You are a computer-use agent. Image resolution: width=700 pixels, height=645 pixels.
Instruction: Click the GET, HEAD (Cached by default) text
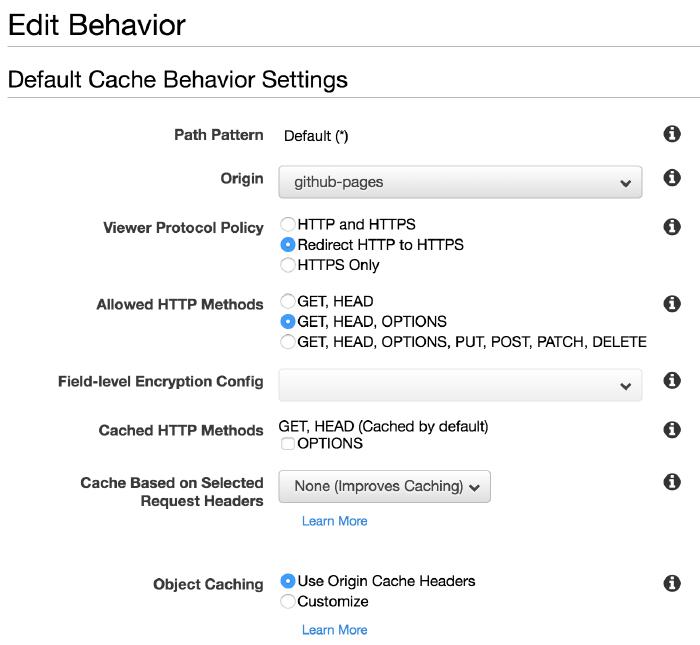tap(383, 426)
